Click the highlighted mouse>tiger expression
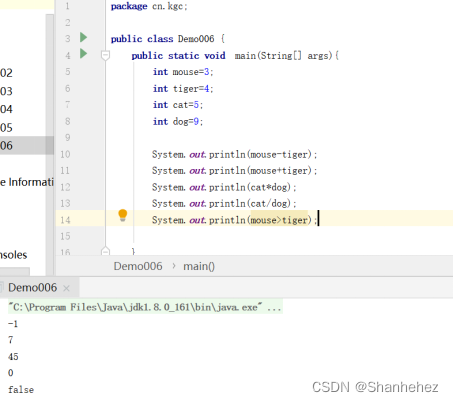454x402 pixels. coord(279,220)
